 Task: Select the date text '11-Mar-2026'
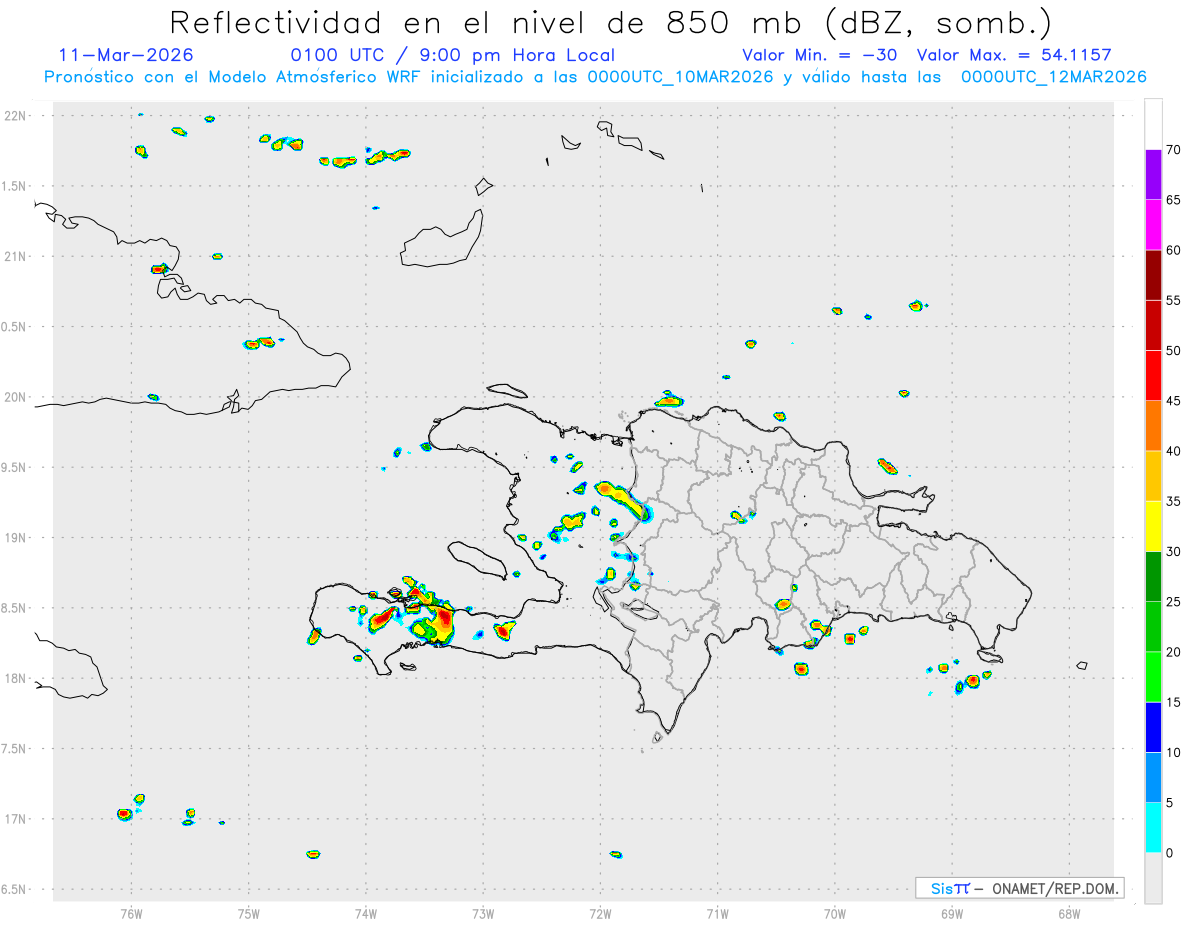click(x=126, y=55)
